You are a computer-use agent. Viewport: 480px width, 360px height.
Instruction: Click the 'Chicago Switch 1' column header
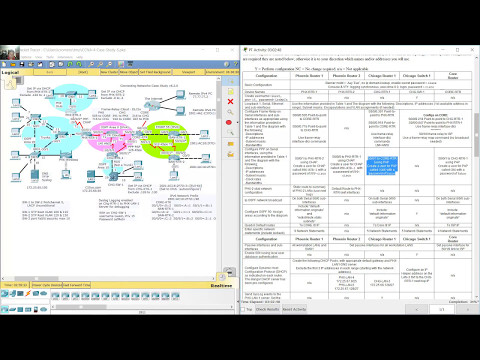(417, 76)
